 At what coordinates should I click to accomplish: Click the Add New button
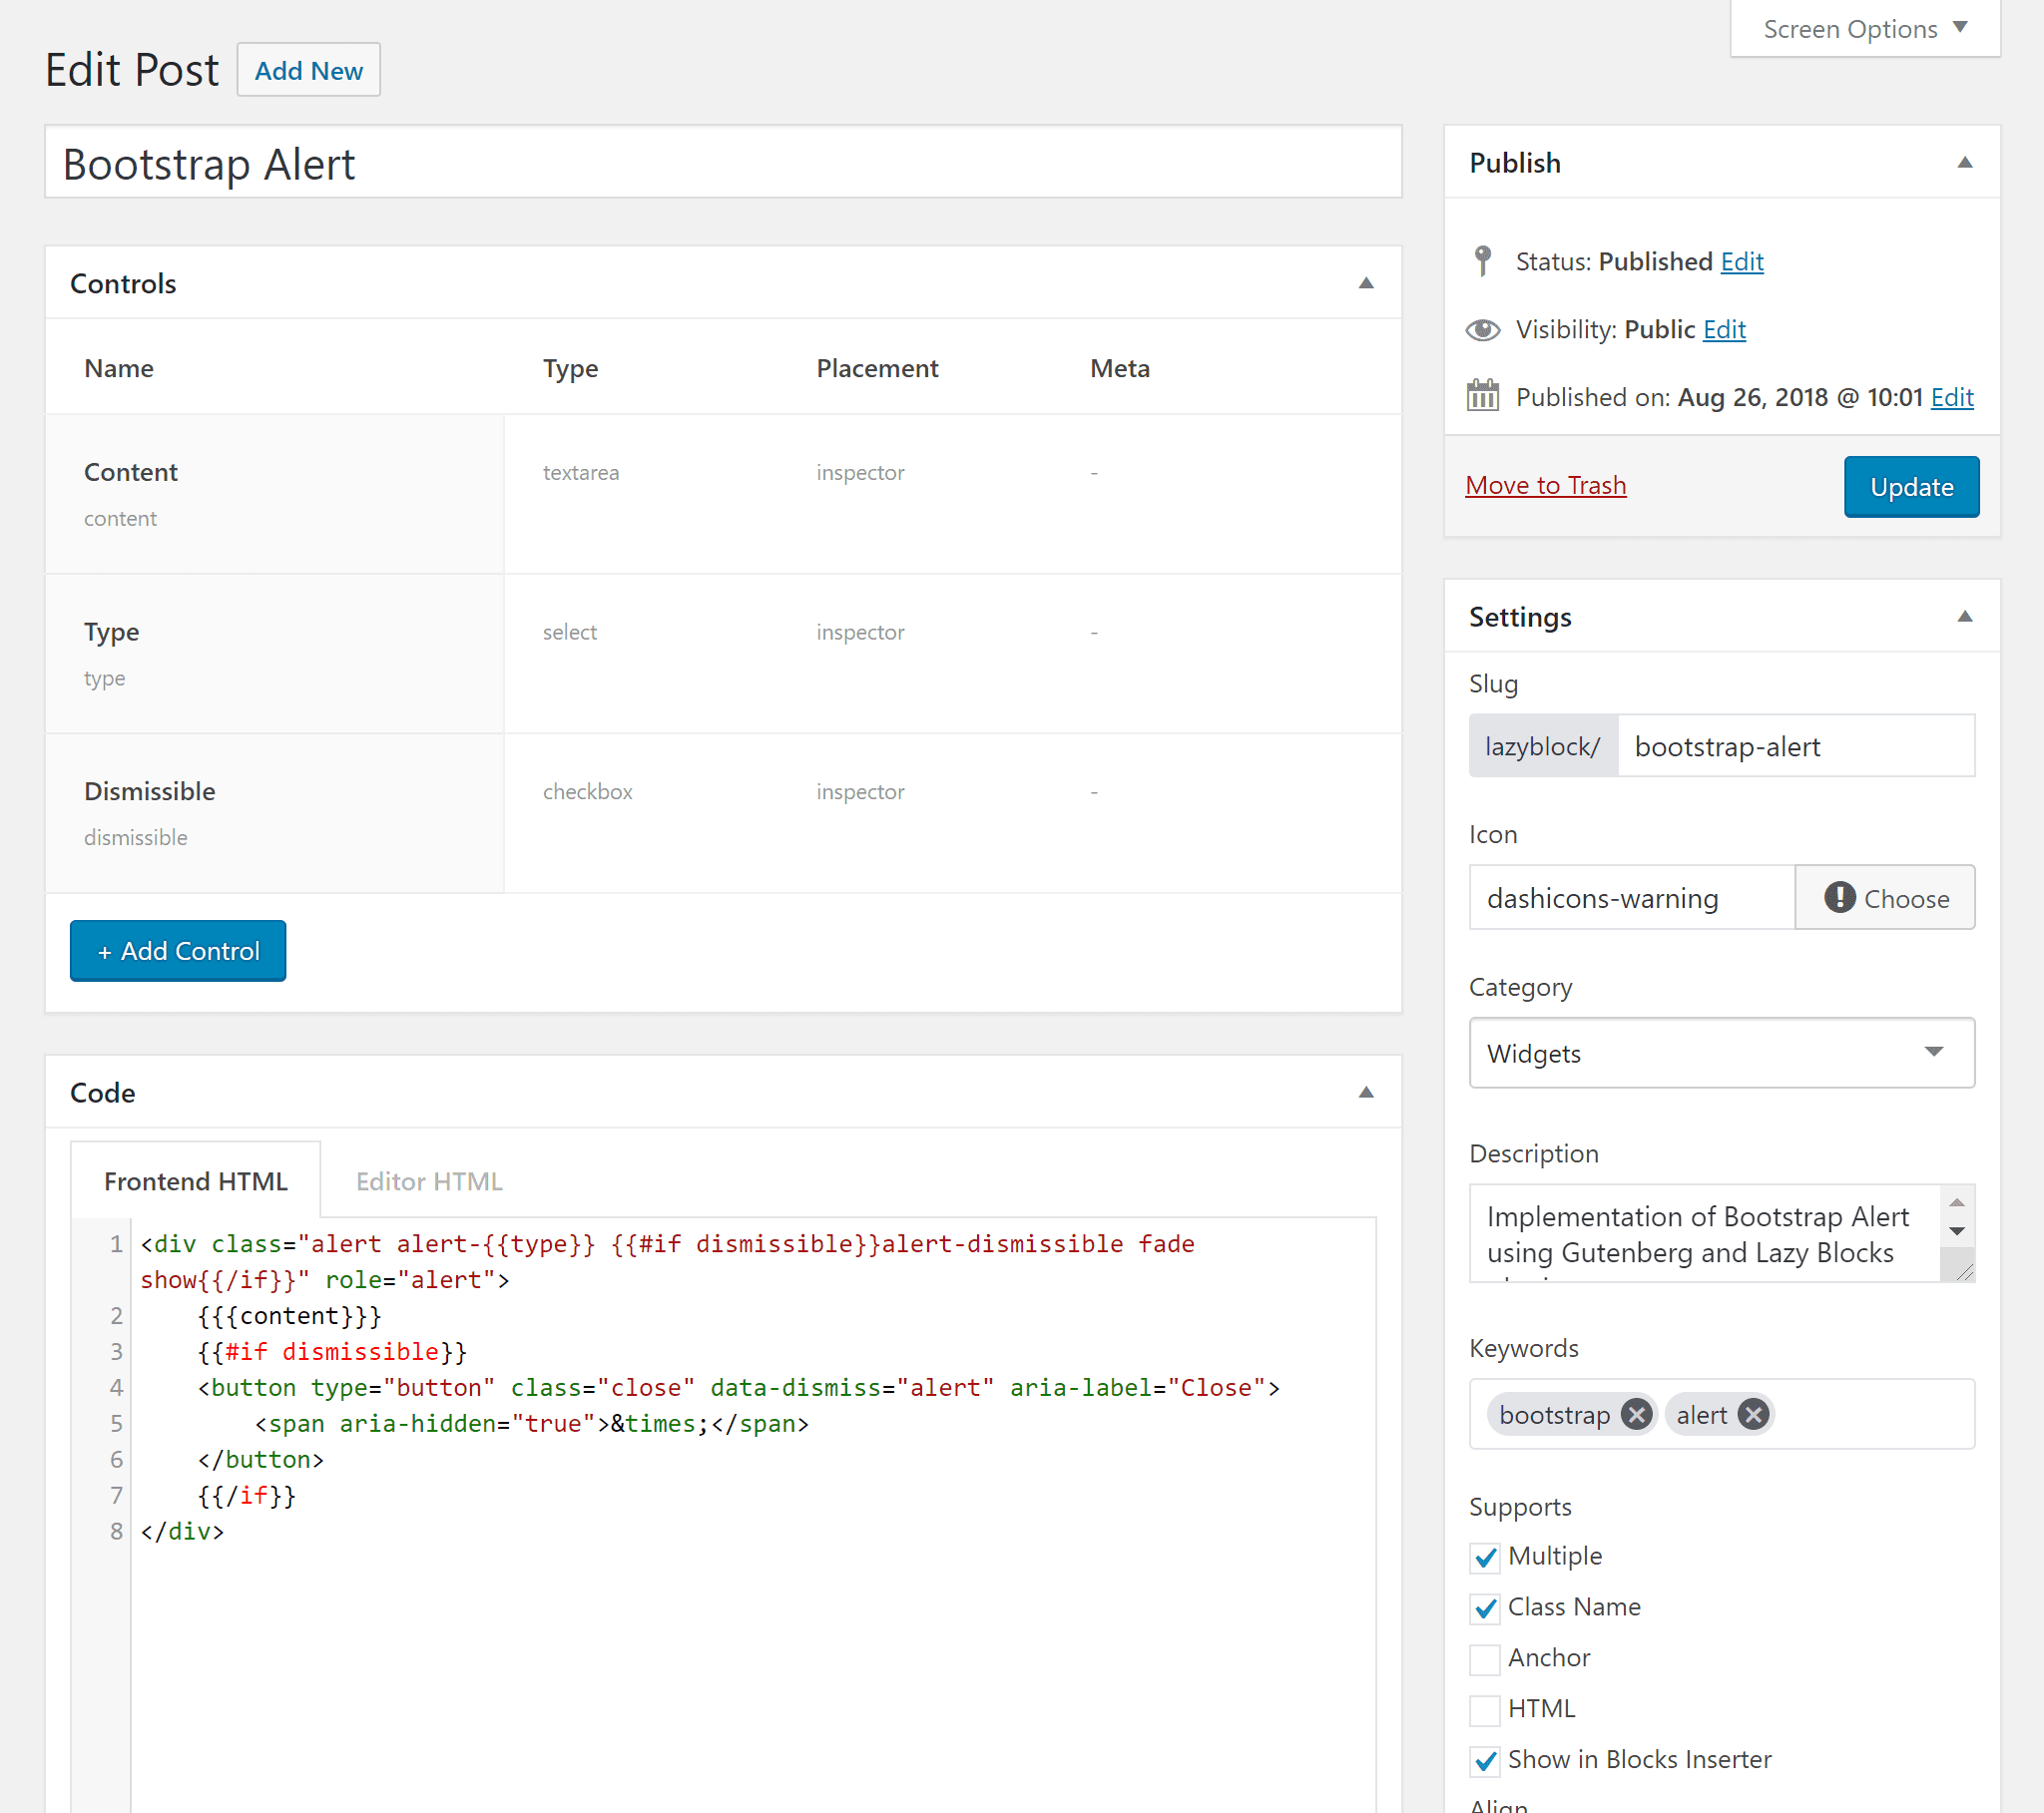(308, 70)
